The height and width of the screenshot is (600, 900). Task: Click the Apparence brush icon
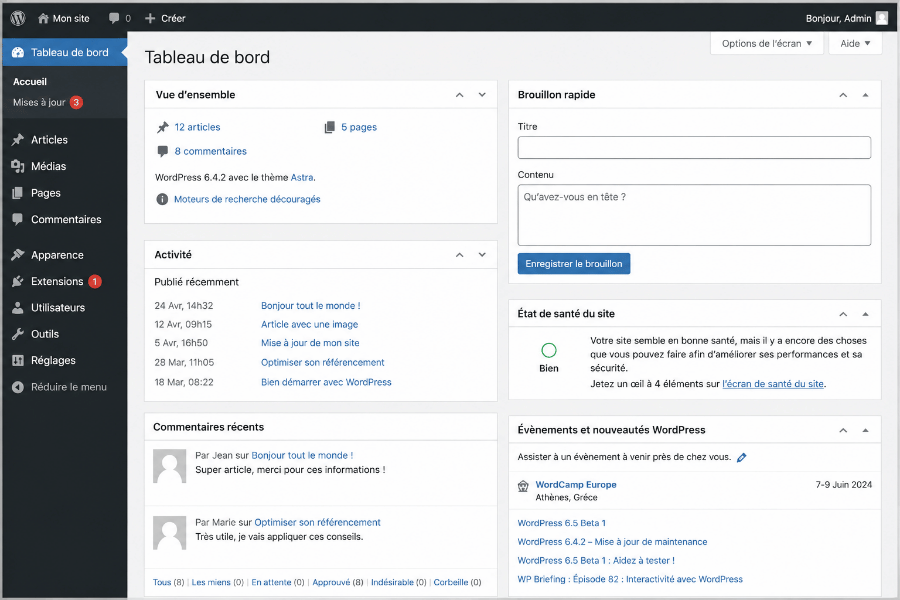(18, 255)
